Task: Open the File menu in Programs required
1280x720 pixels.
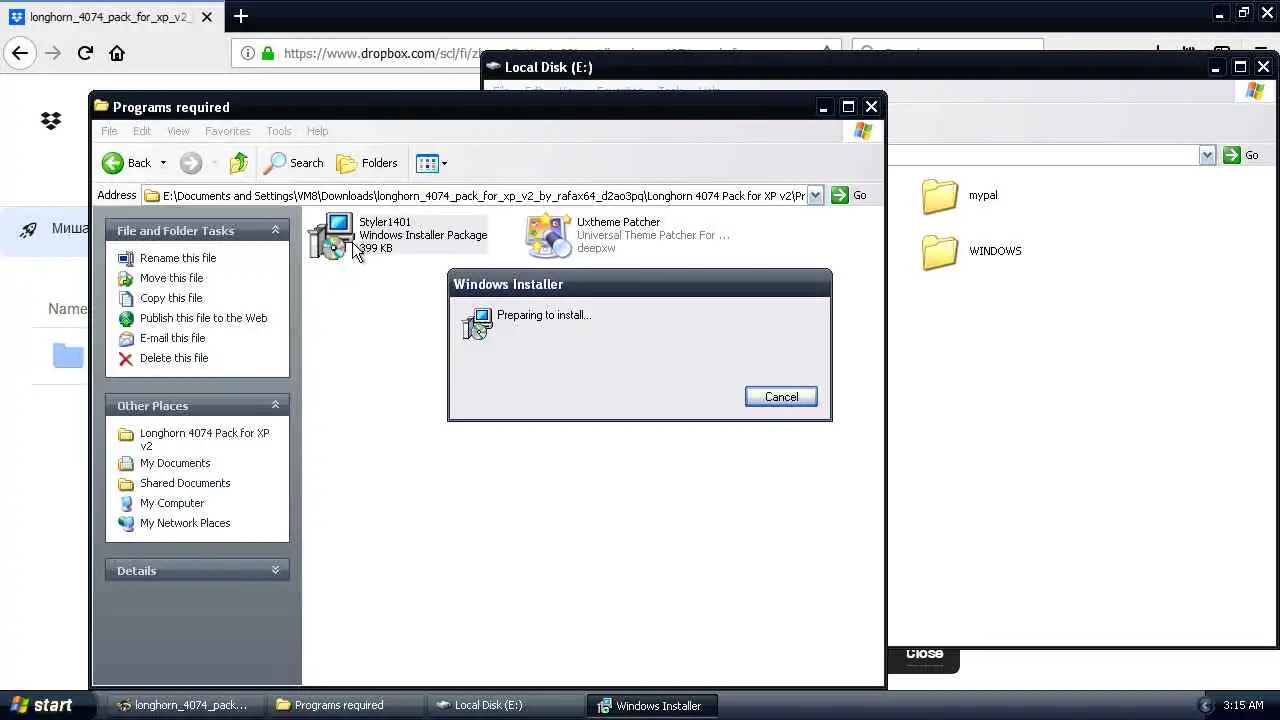Action: pos(109,131)
